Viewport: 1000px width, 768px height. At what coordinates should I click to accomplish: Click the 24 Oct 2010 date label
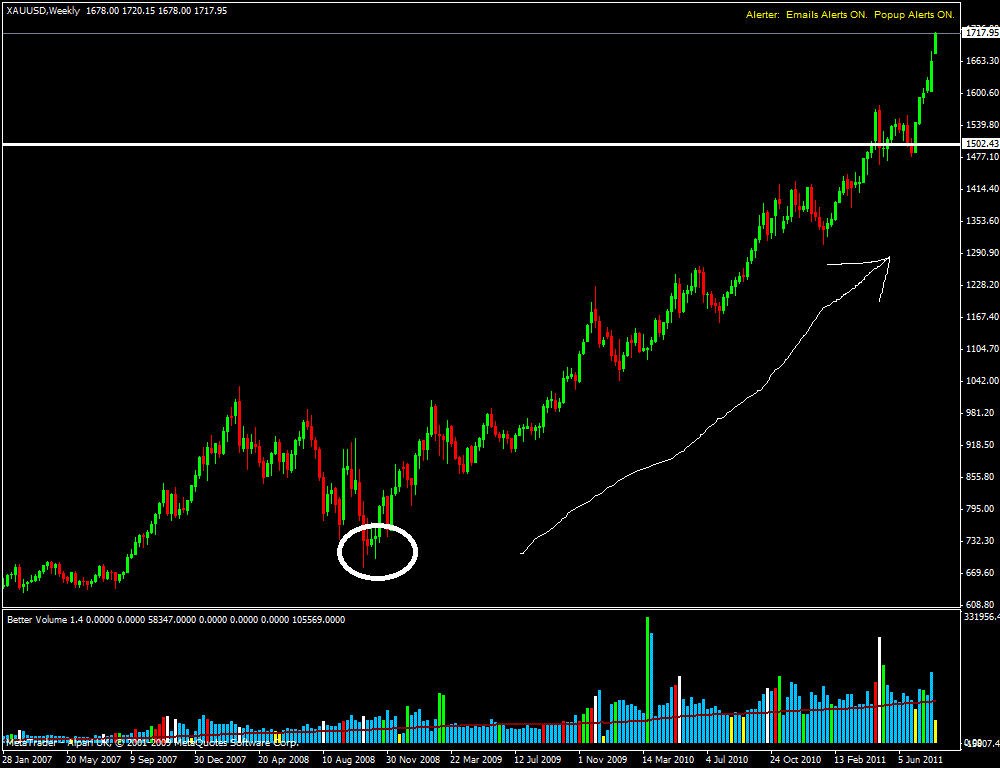[796, 760]
